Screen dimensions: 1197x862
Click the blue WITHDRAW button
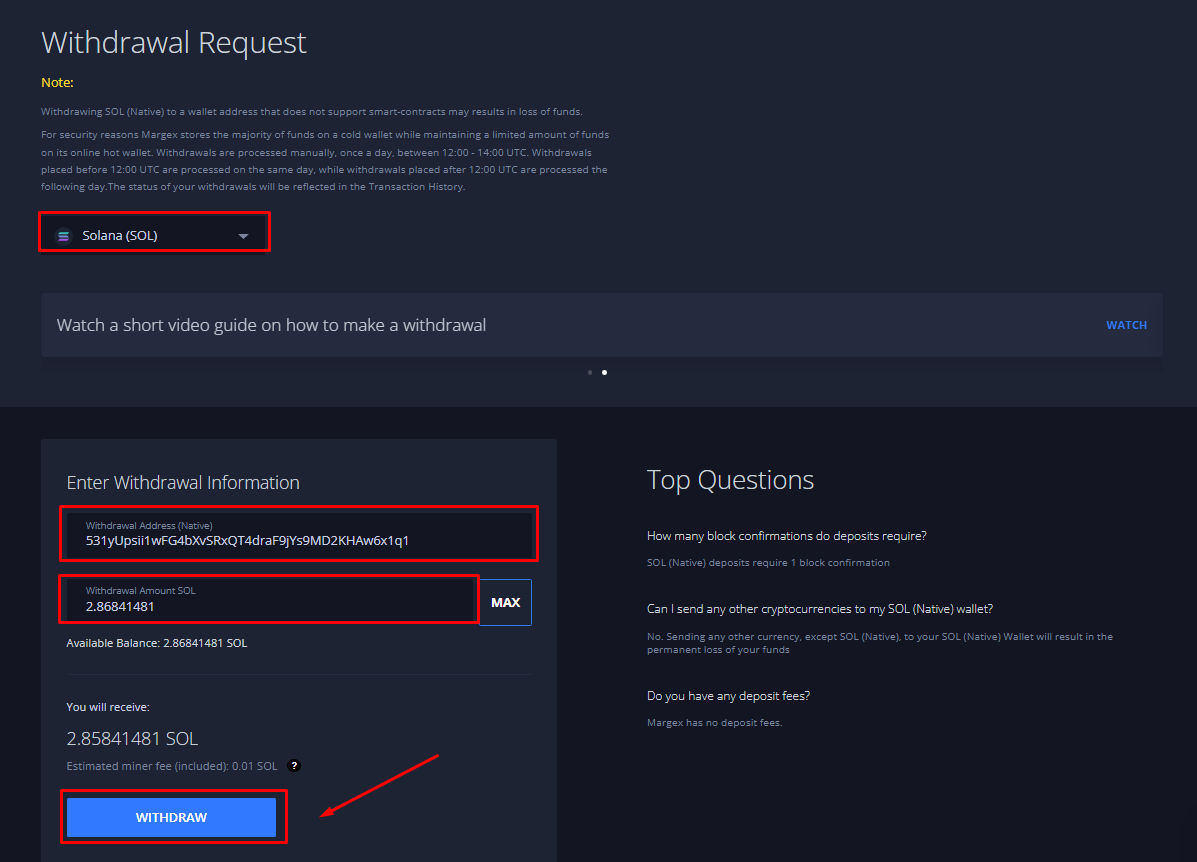coord(171,817)
